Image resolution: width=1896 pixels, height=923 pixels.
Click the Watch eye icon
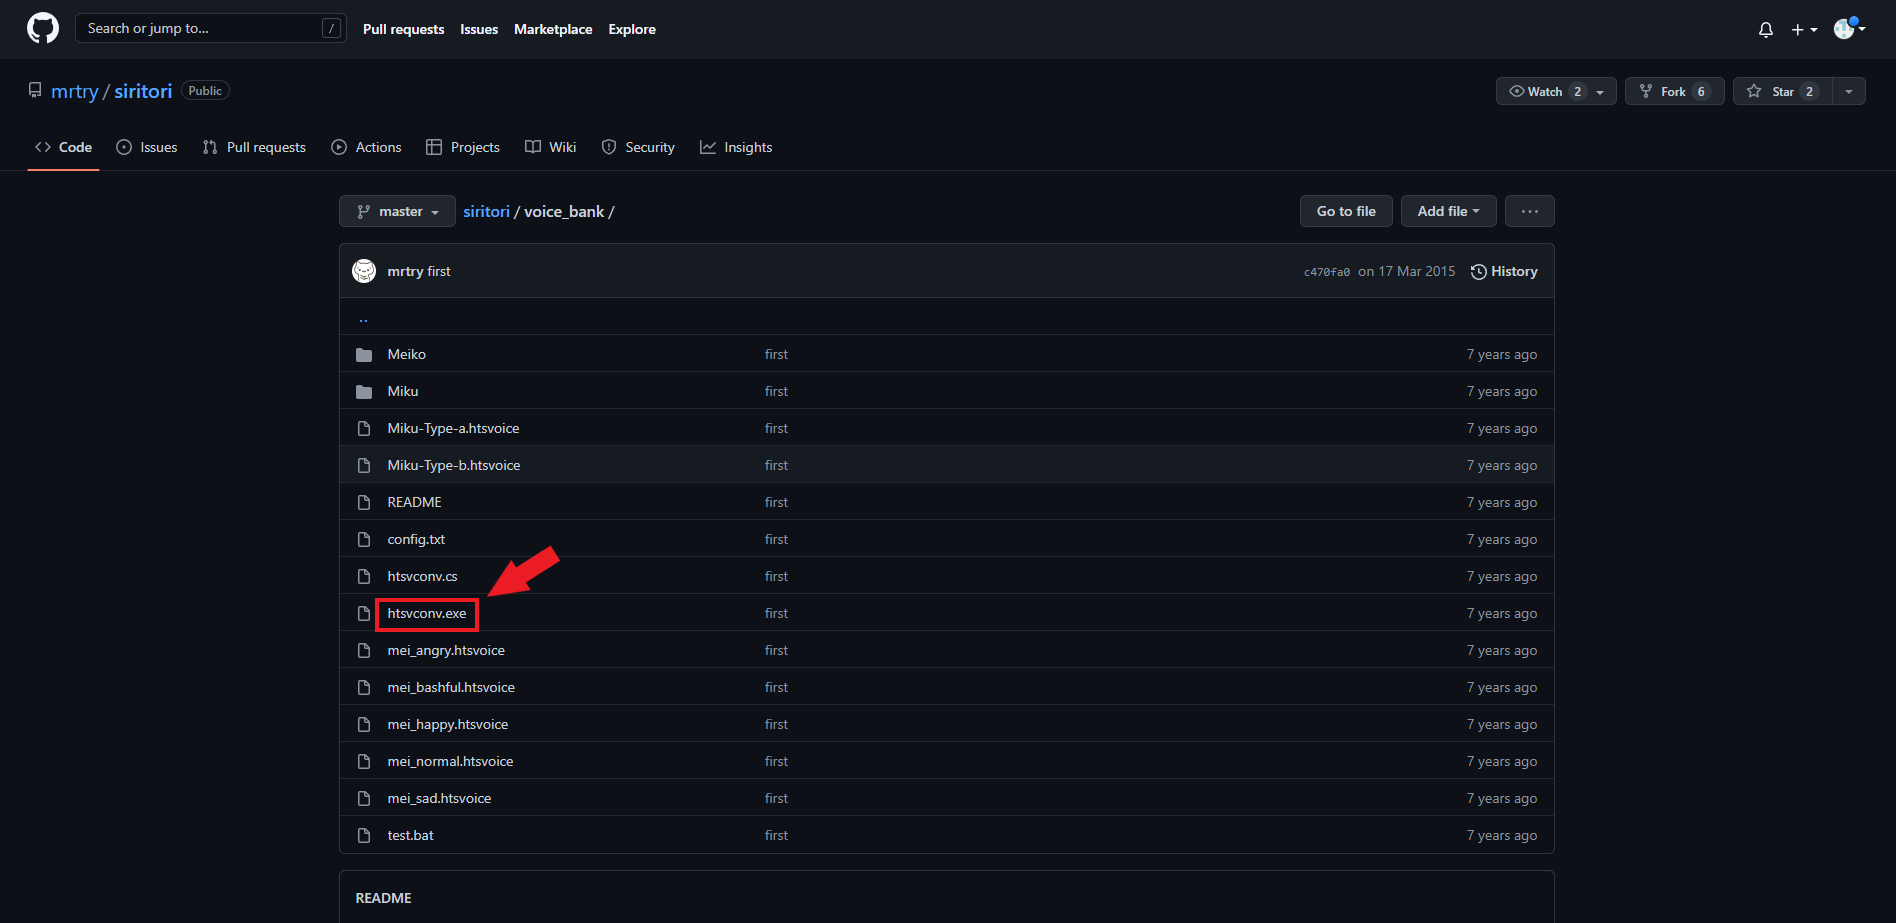1517,91
